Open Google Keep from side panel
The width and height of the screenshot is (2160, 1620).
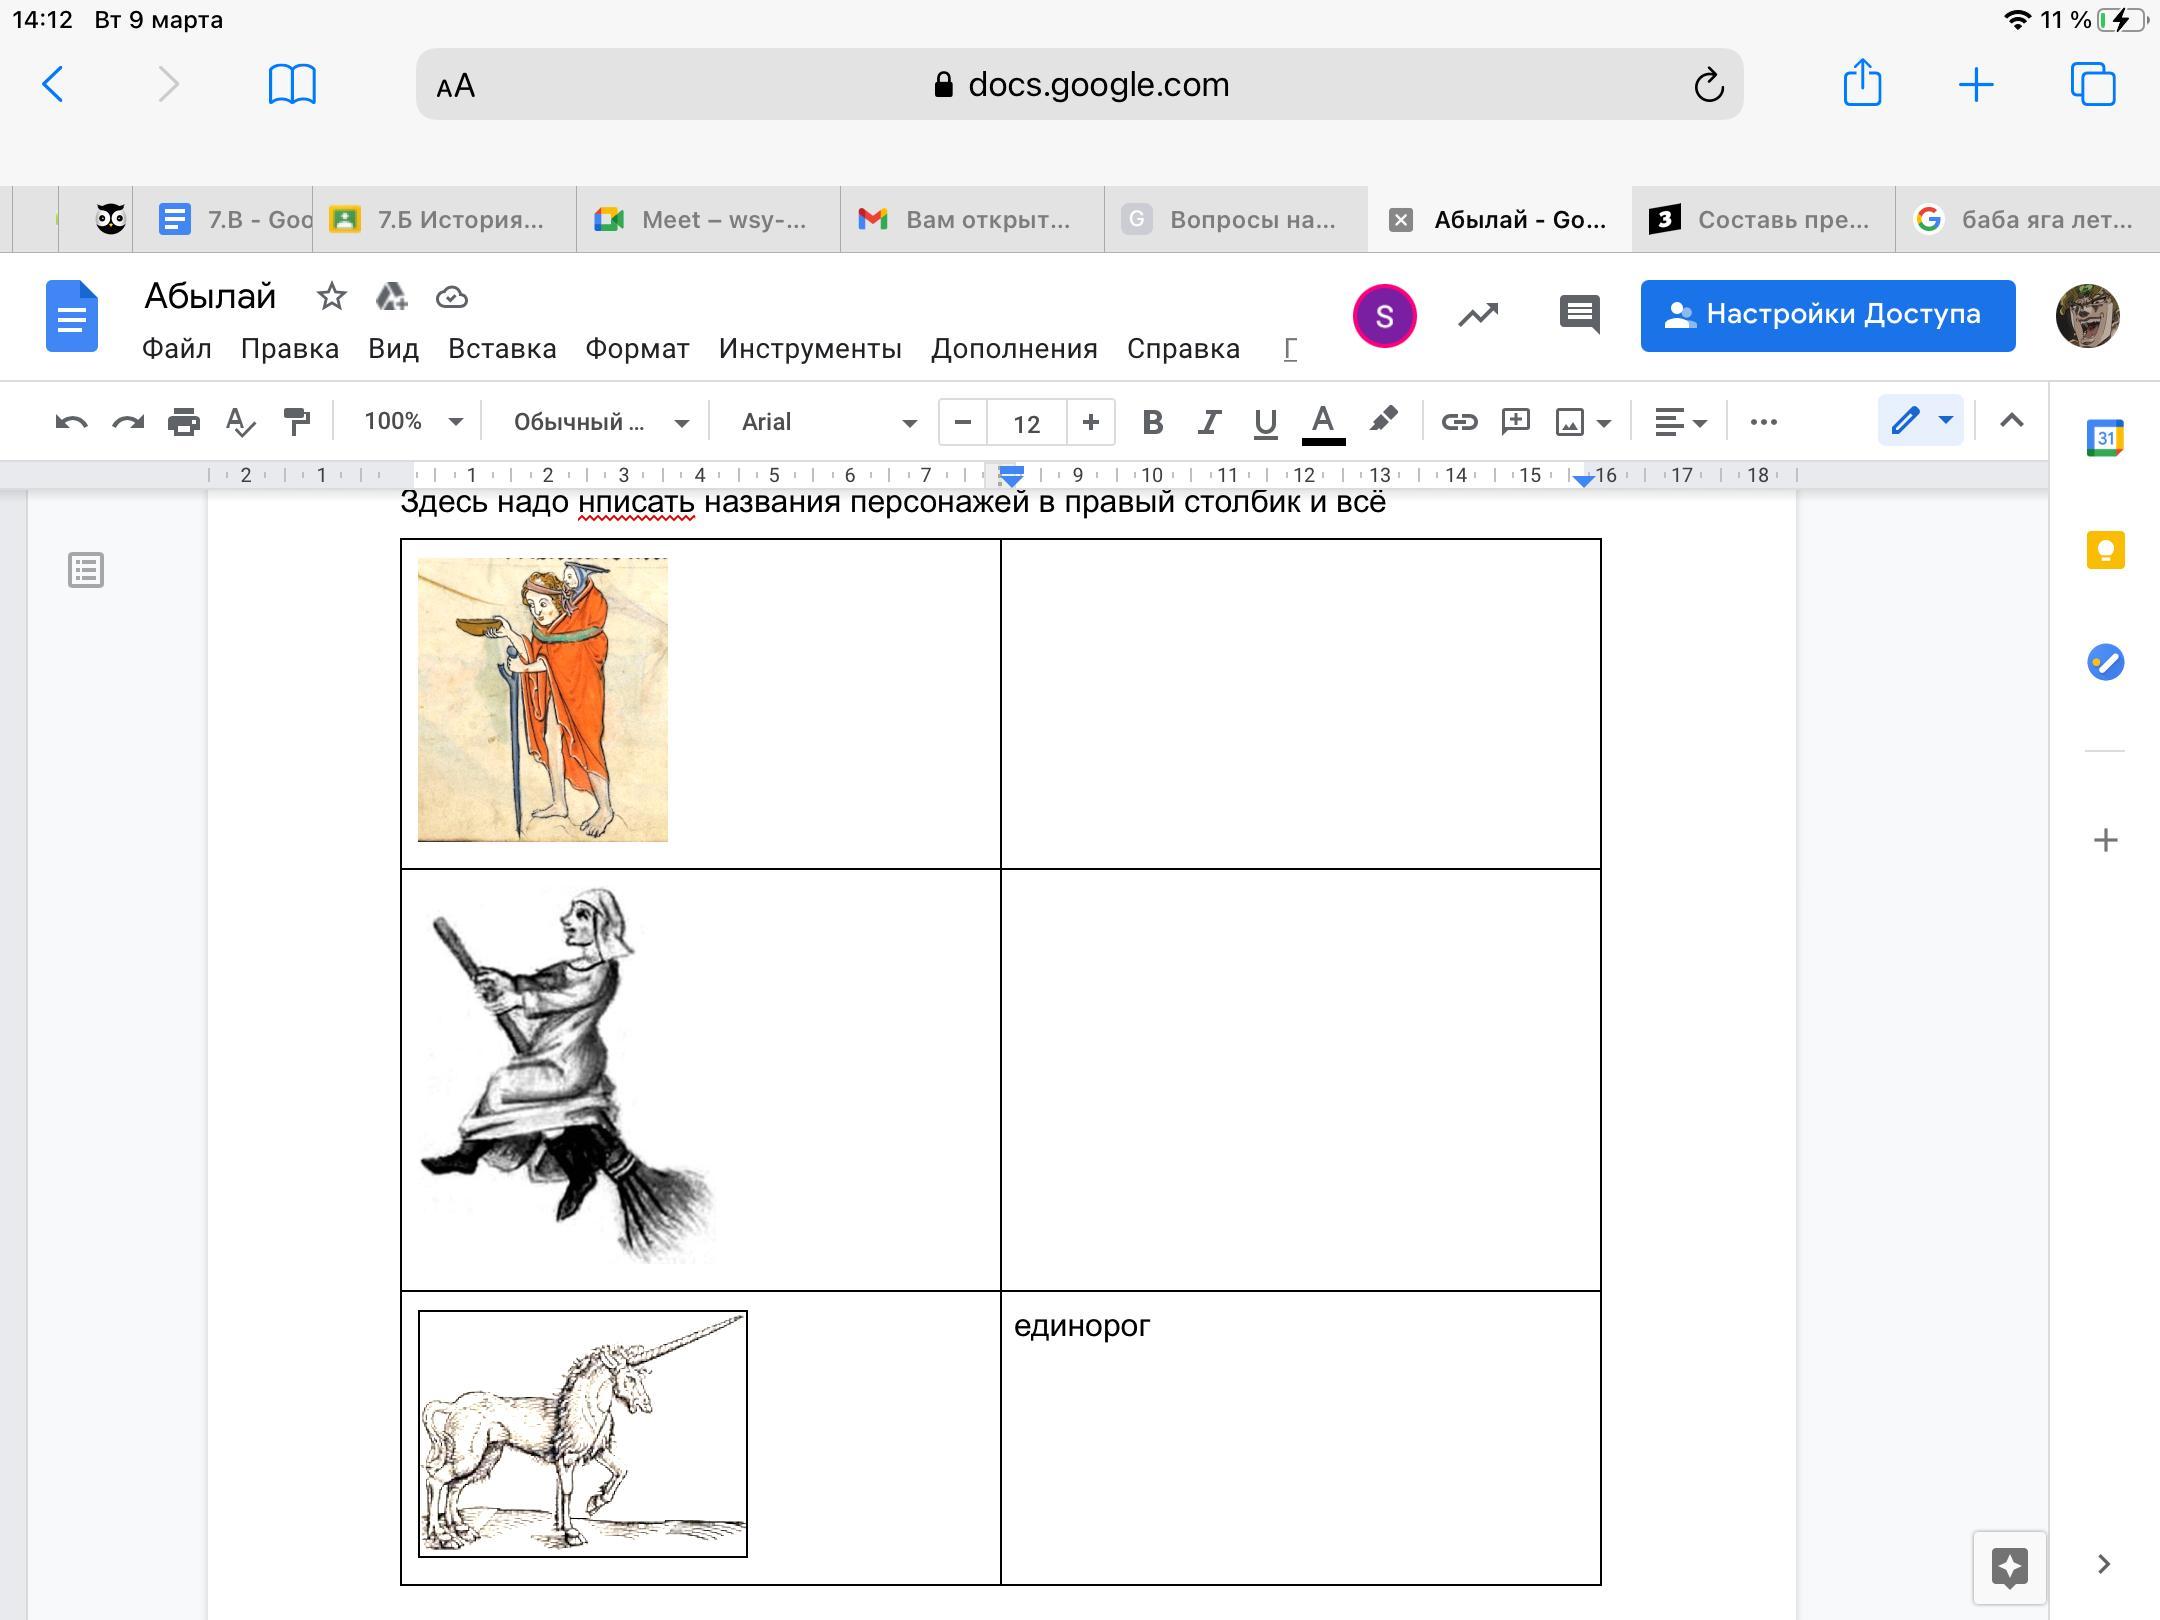click(2105, 550)
